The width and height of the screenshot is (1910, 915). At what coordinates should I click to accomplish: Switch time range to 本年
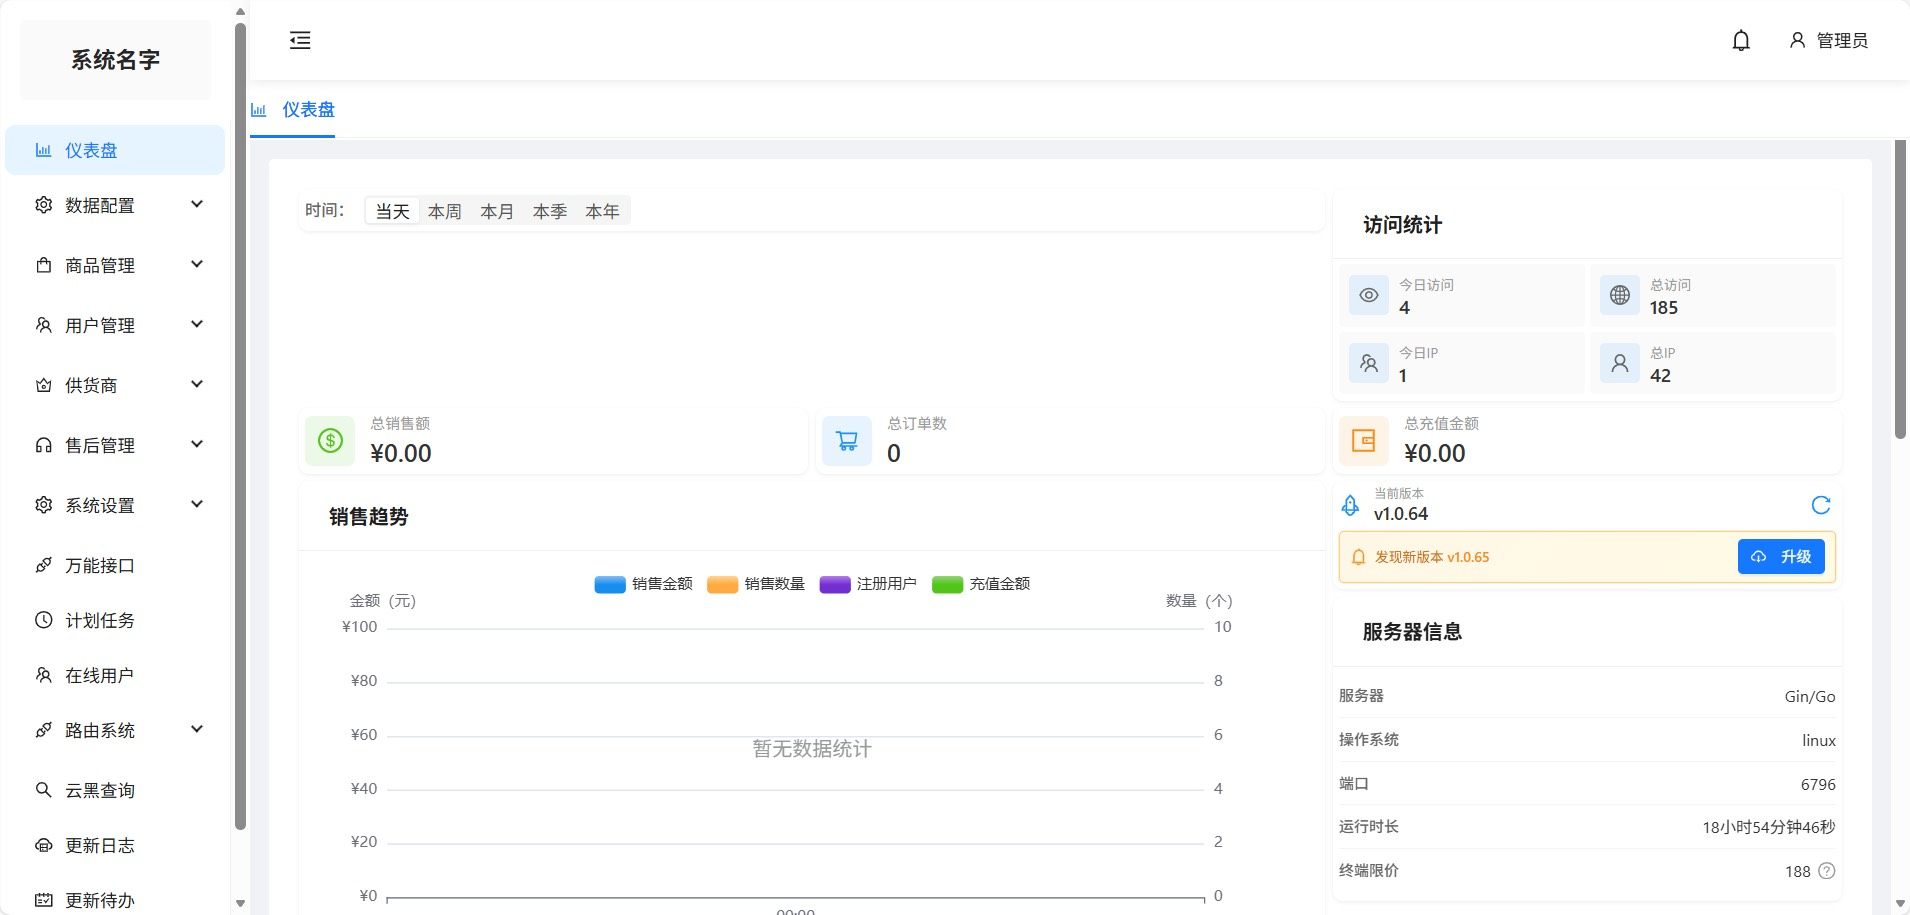[602, 211]
